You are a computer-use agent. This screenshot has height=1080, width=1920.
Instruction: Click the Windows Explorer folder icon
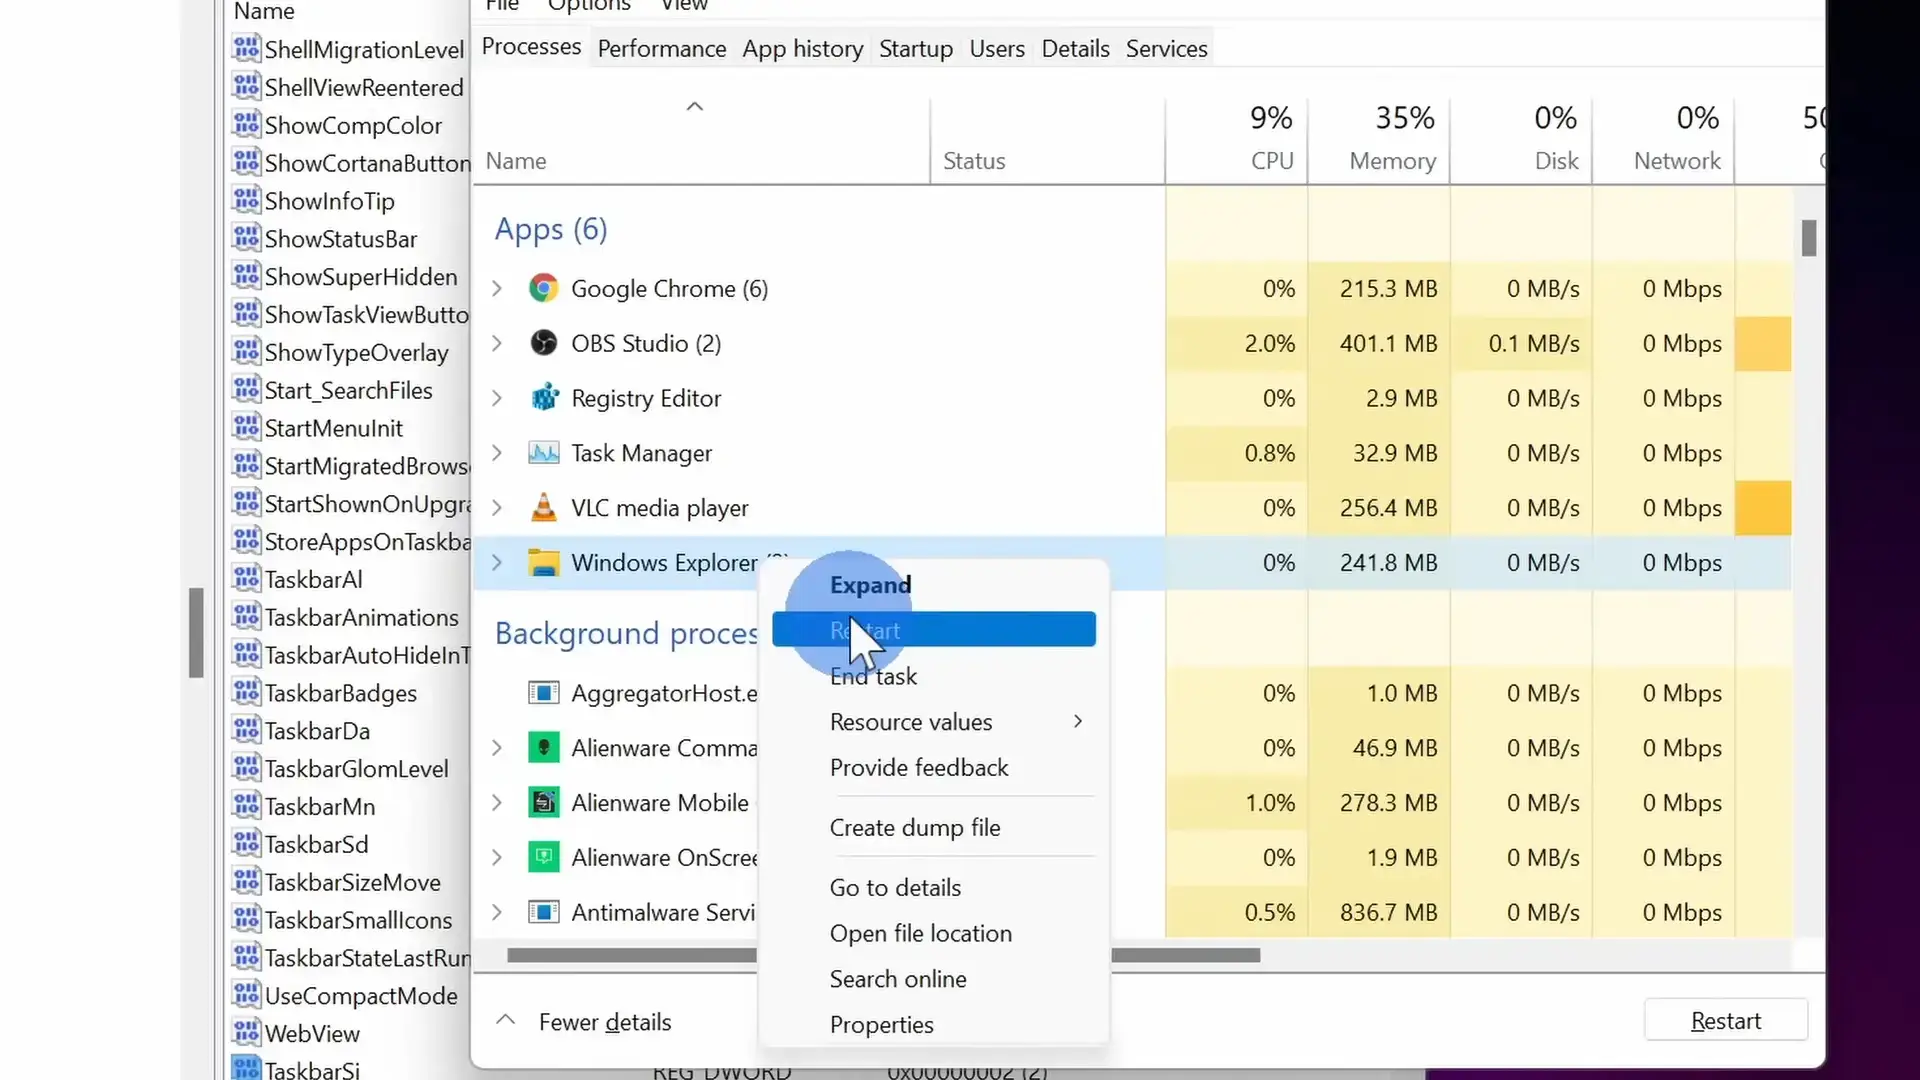[x=543, y=563]
